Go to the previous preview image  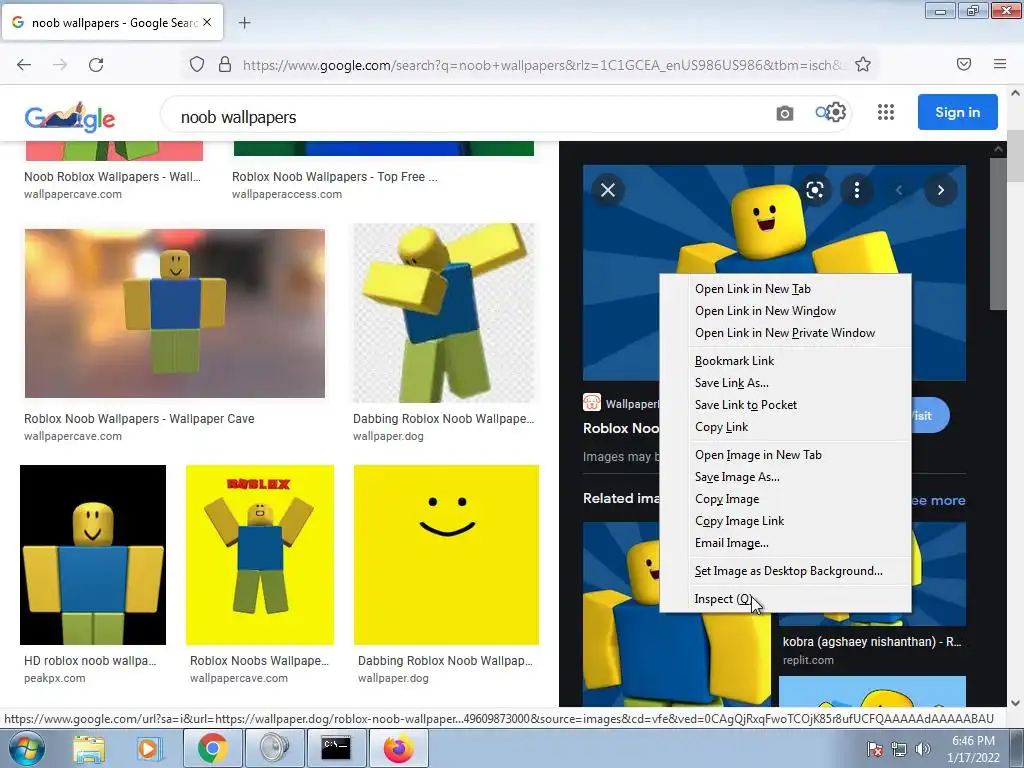(899, 190)
